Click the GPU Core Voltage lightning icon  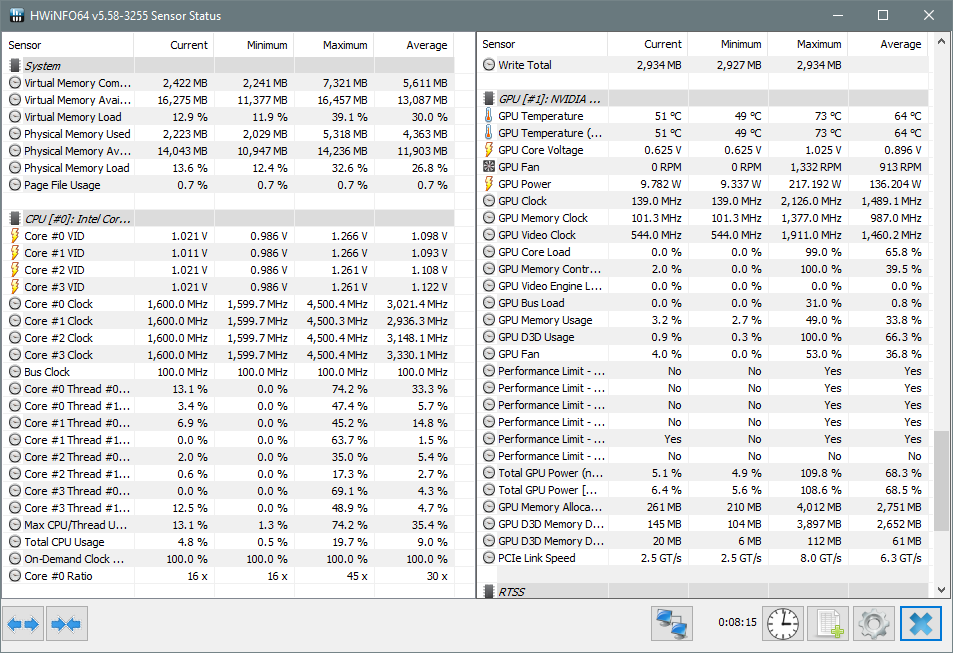coord(489,150)
